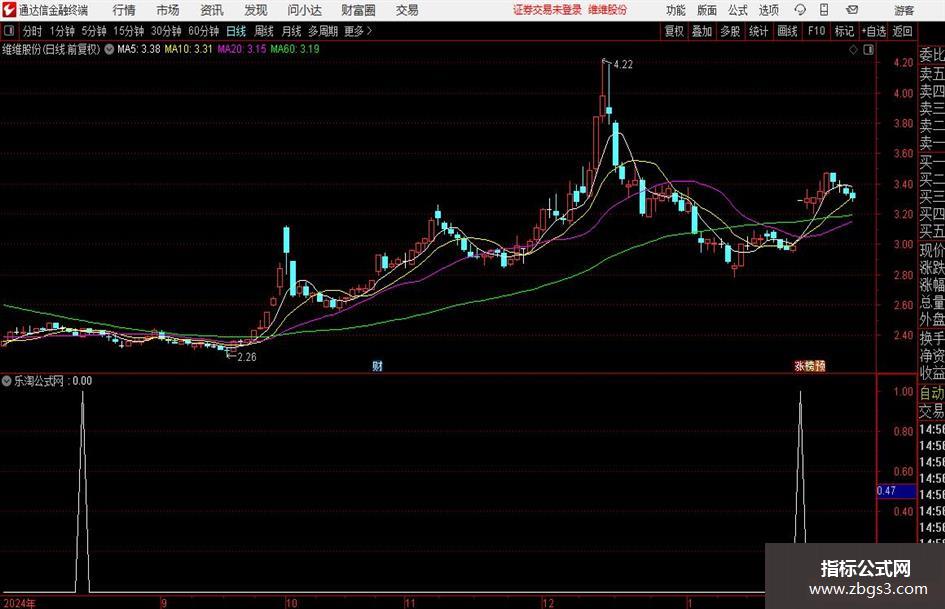Switch to 月线 monthly period
945x609 pixels.
[292, 31]
